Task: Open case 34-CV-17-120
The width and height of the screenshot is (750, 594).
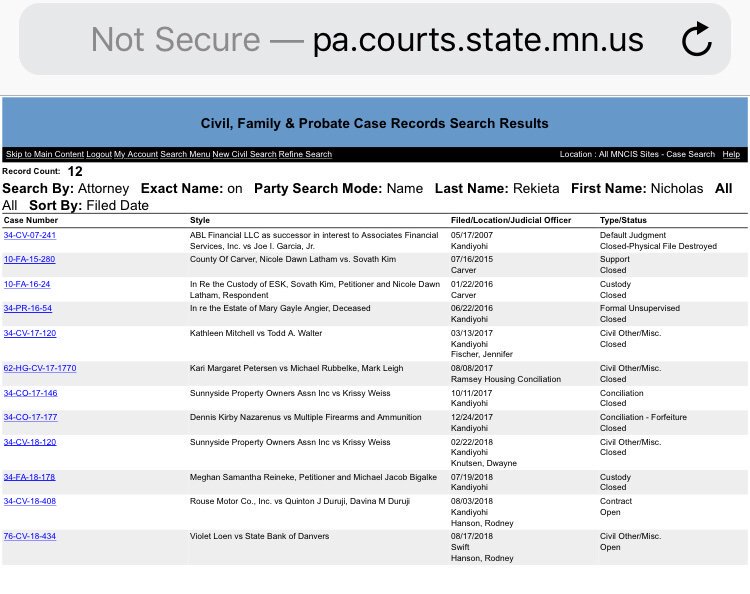Action: click(30, 333)
